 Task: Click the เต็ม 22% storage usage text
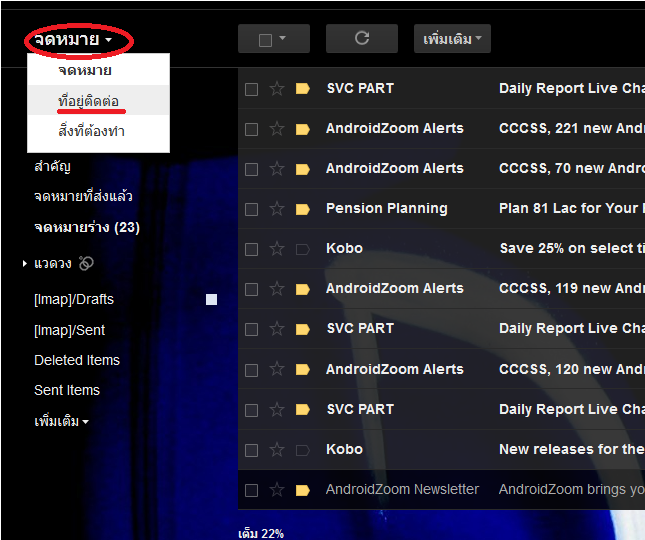click(x=261, y=533)
